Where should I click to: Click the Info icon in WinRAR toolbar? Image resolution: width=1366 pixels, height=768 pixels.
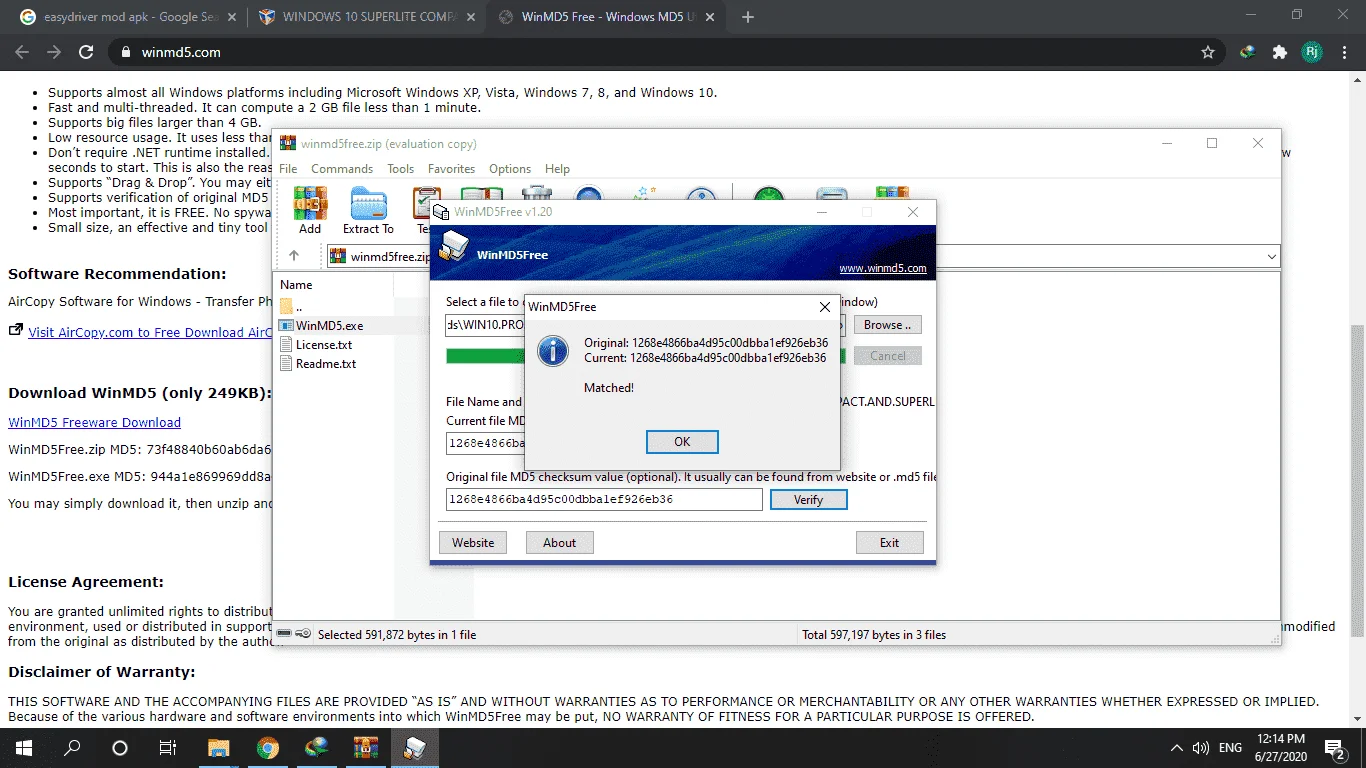[701, 193]
